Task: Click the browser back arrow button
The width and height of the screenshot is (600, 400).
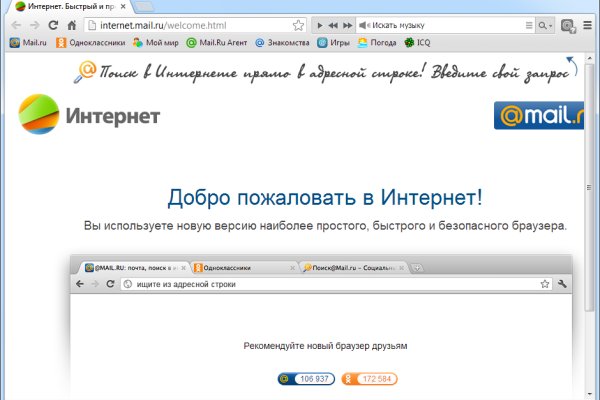Action: (15, 25)
